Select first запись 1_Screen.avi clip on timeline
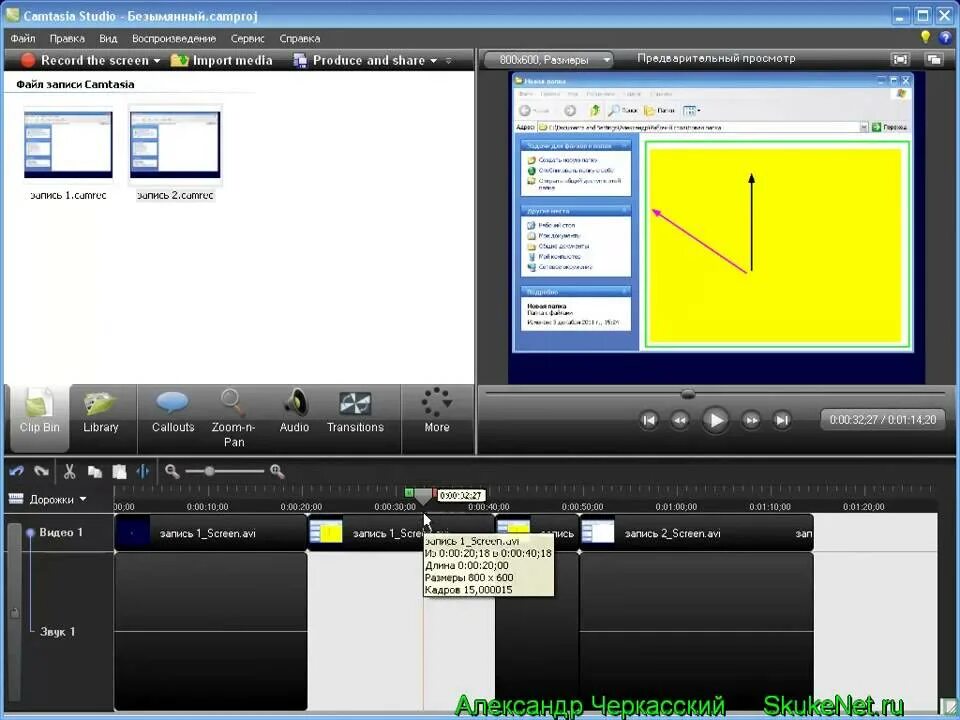Image resolution: width=960 pixels, height=720 pixels. (x=211, y=533)
